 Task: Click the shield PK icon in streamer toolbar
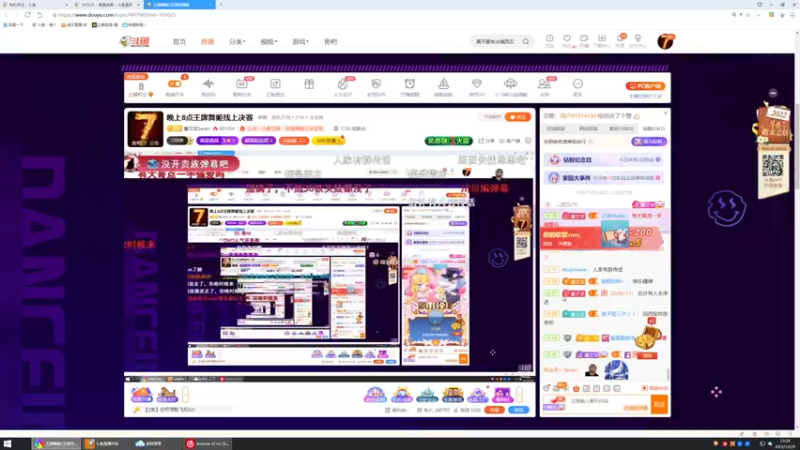pos(376,84)
